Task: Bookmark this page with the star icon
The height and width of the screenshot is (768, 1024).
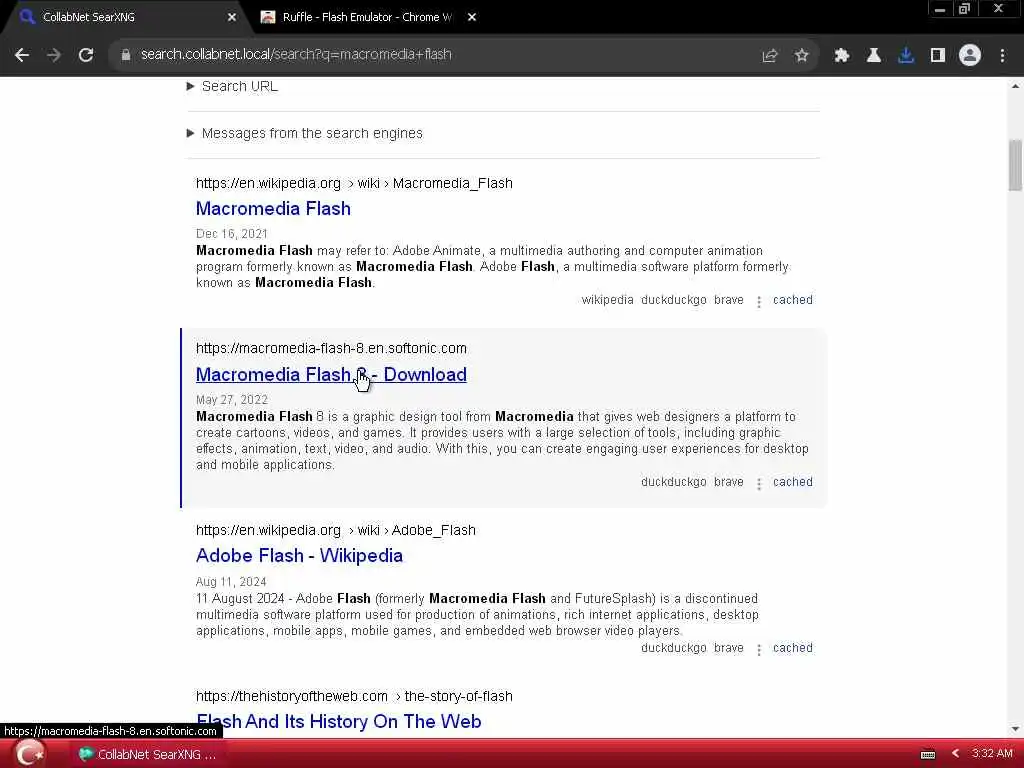Action: tap(802, 56)
